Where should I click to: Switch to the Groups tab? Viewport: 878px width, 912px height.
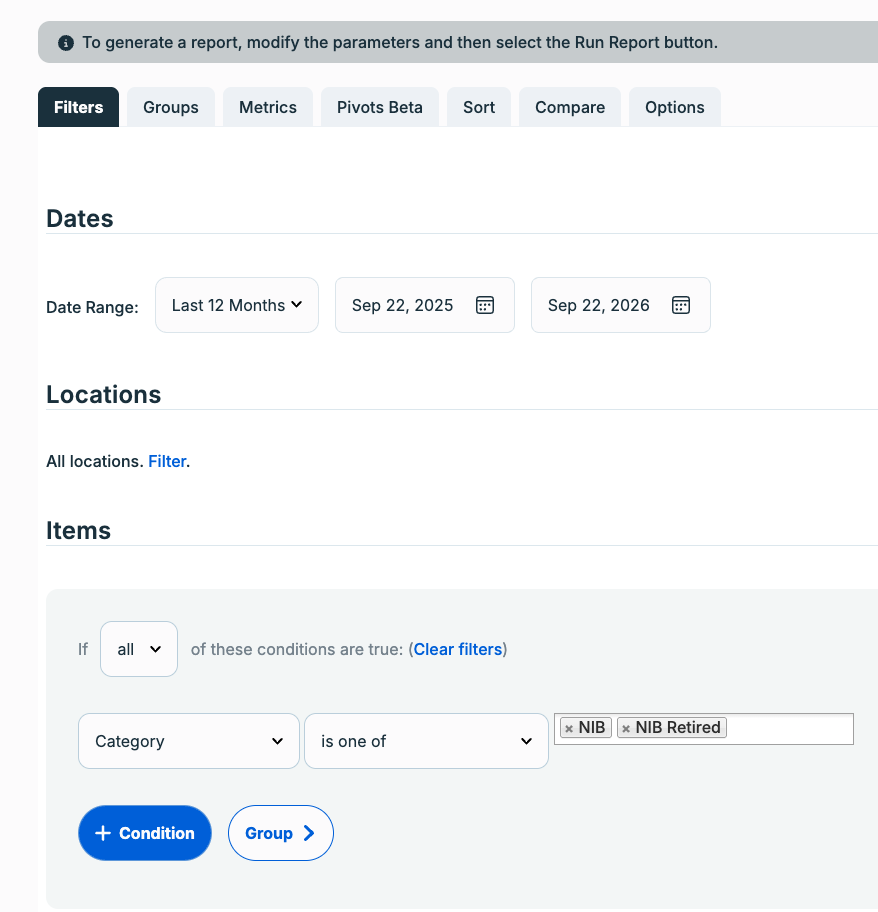pos(171,107)
